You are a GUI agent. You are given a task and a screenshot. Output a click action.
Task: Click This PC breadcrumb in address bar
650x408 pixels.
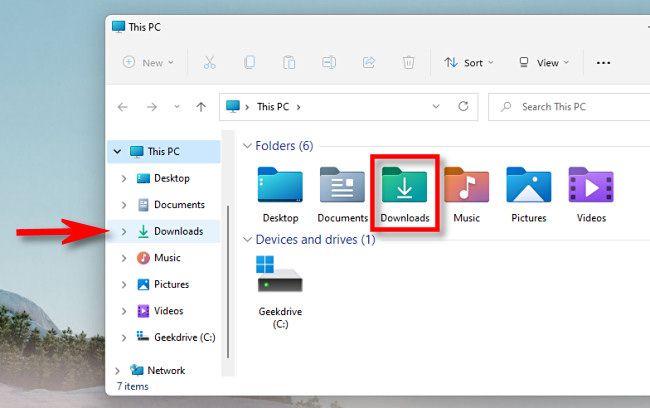[273, 107]
